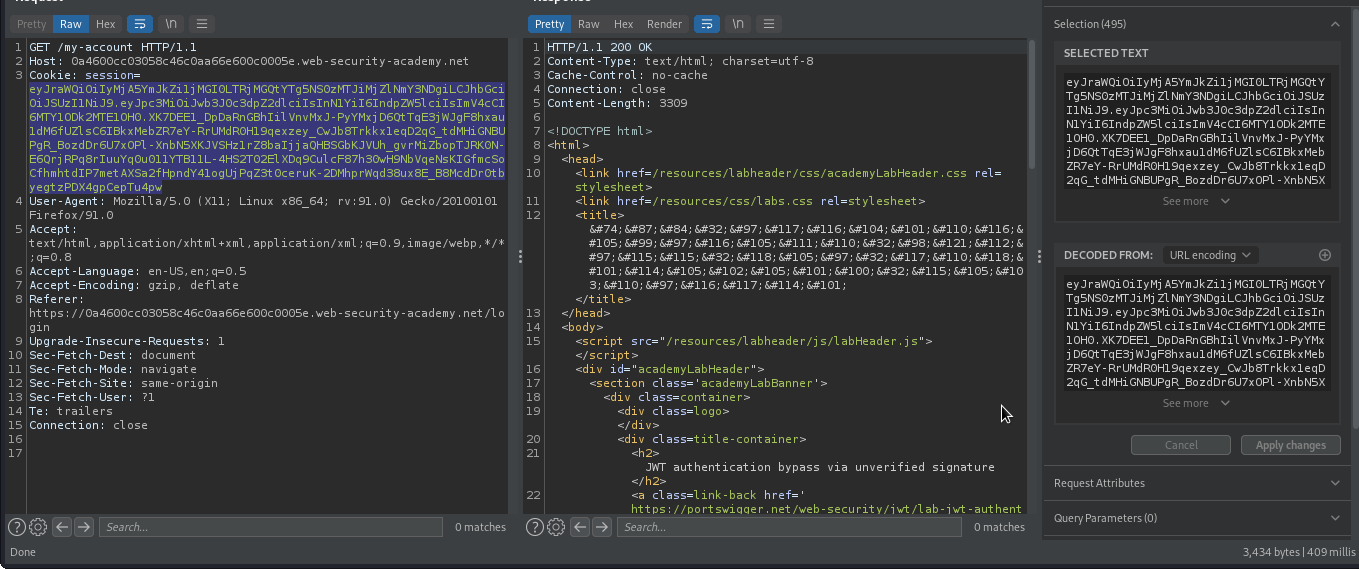
Task: Select the Response Hex tab
Action: (x=623, y=24)
